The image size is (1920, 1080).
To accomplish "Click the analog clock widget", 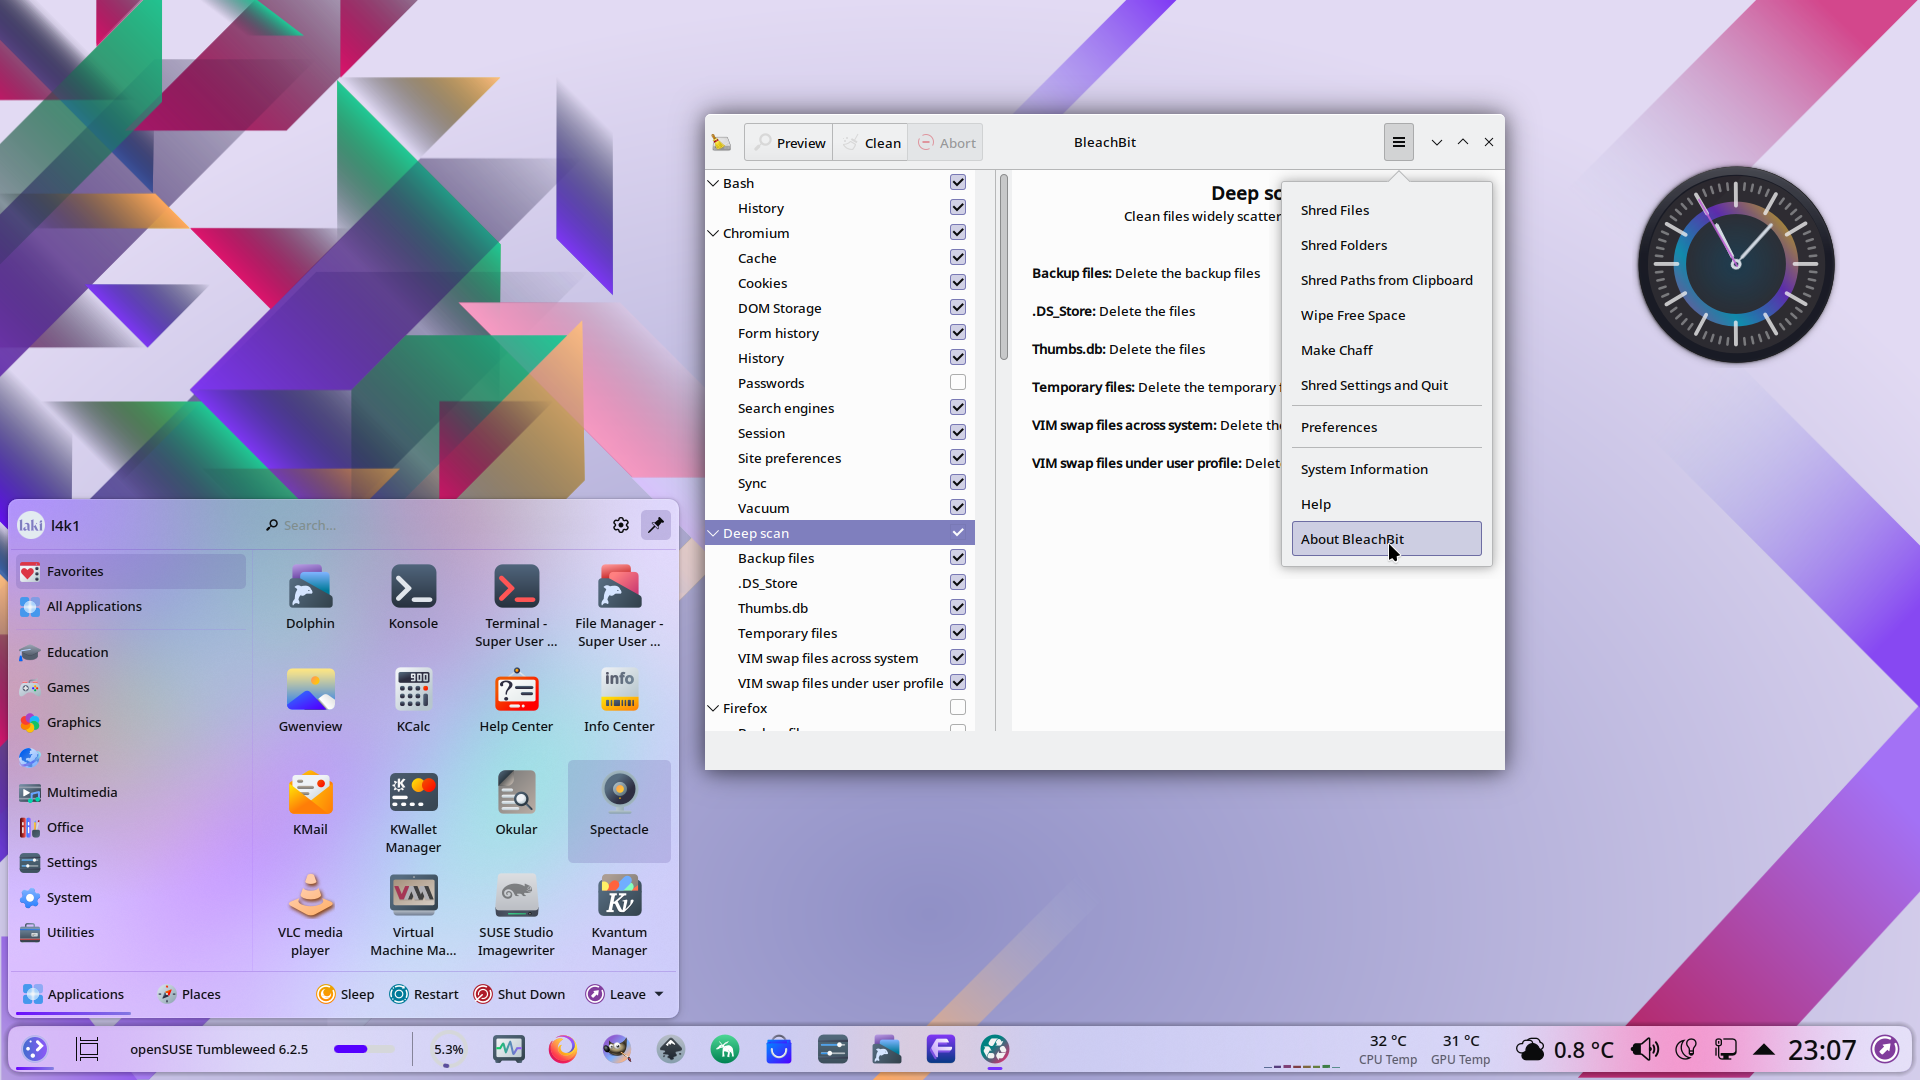I will click(x=1736, y=264).
